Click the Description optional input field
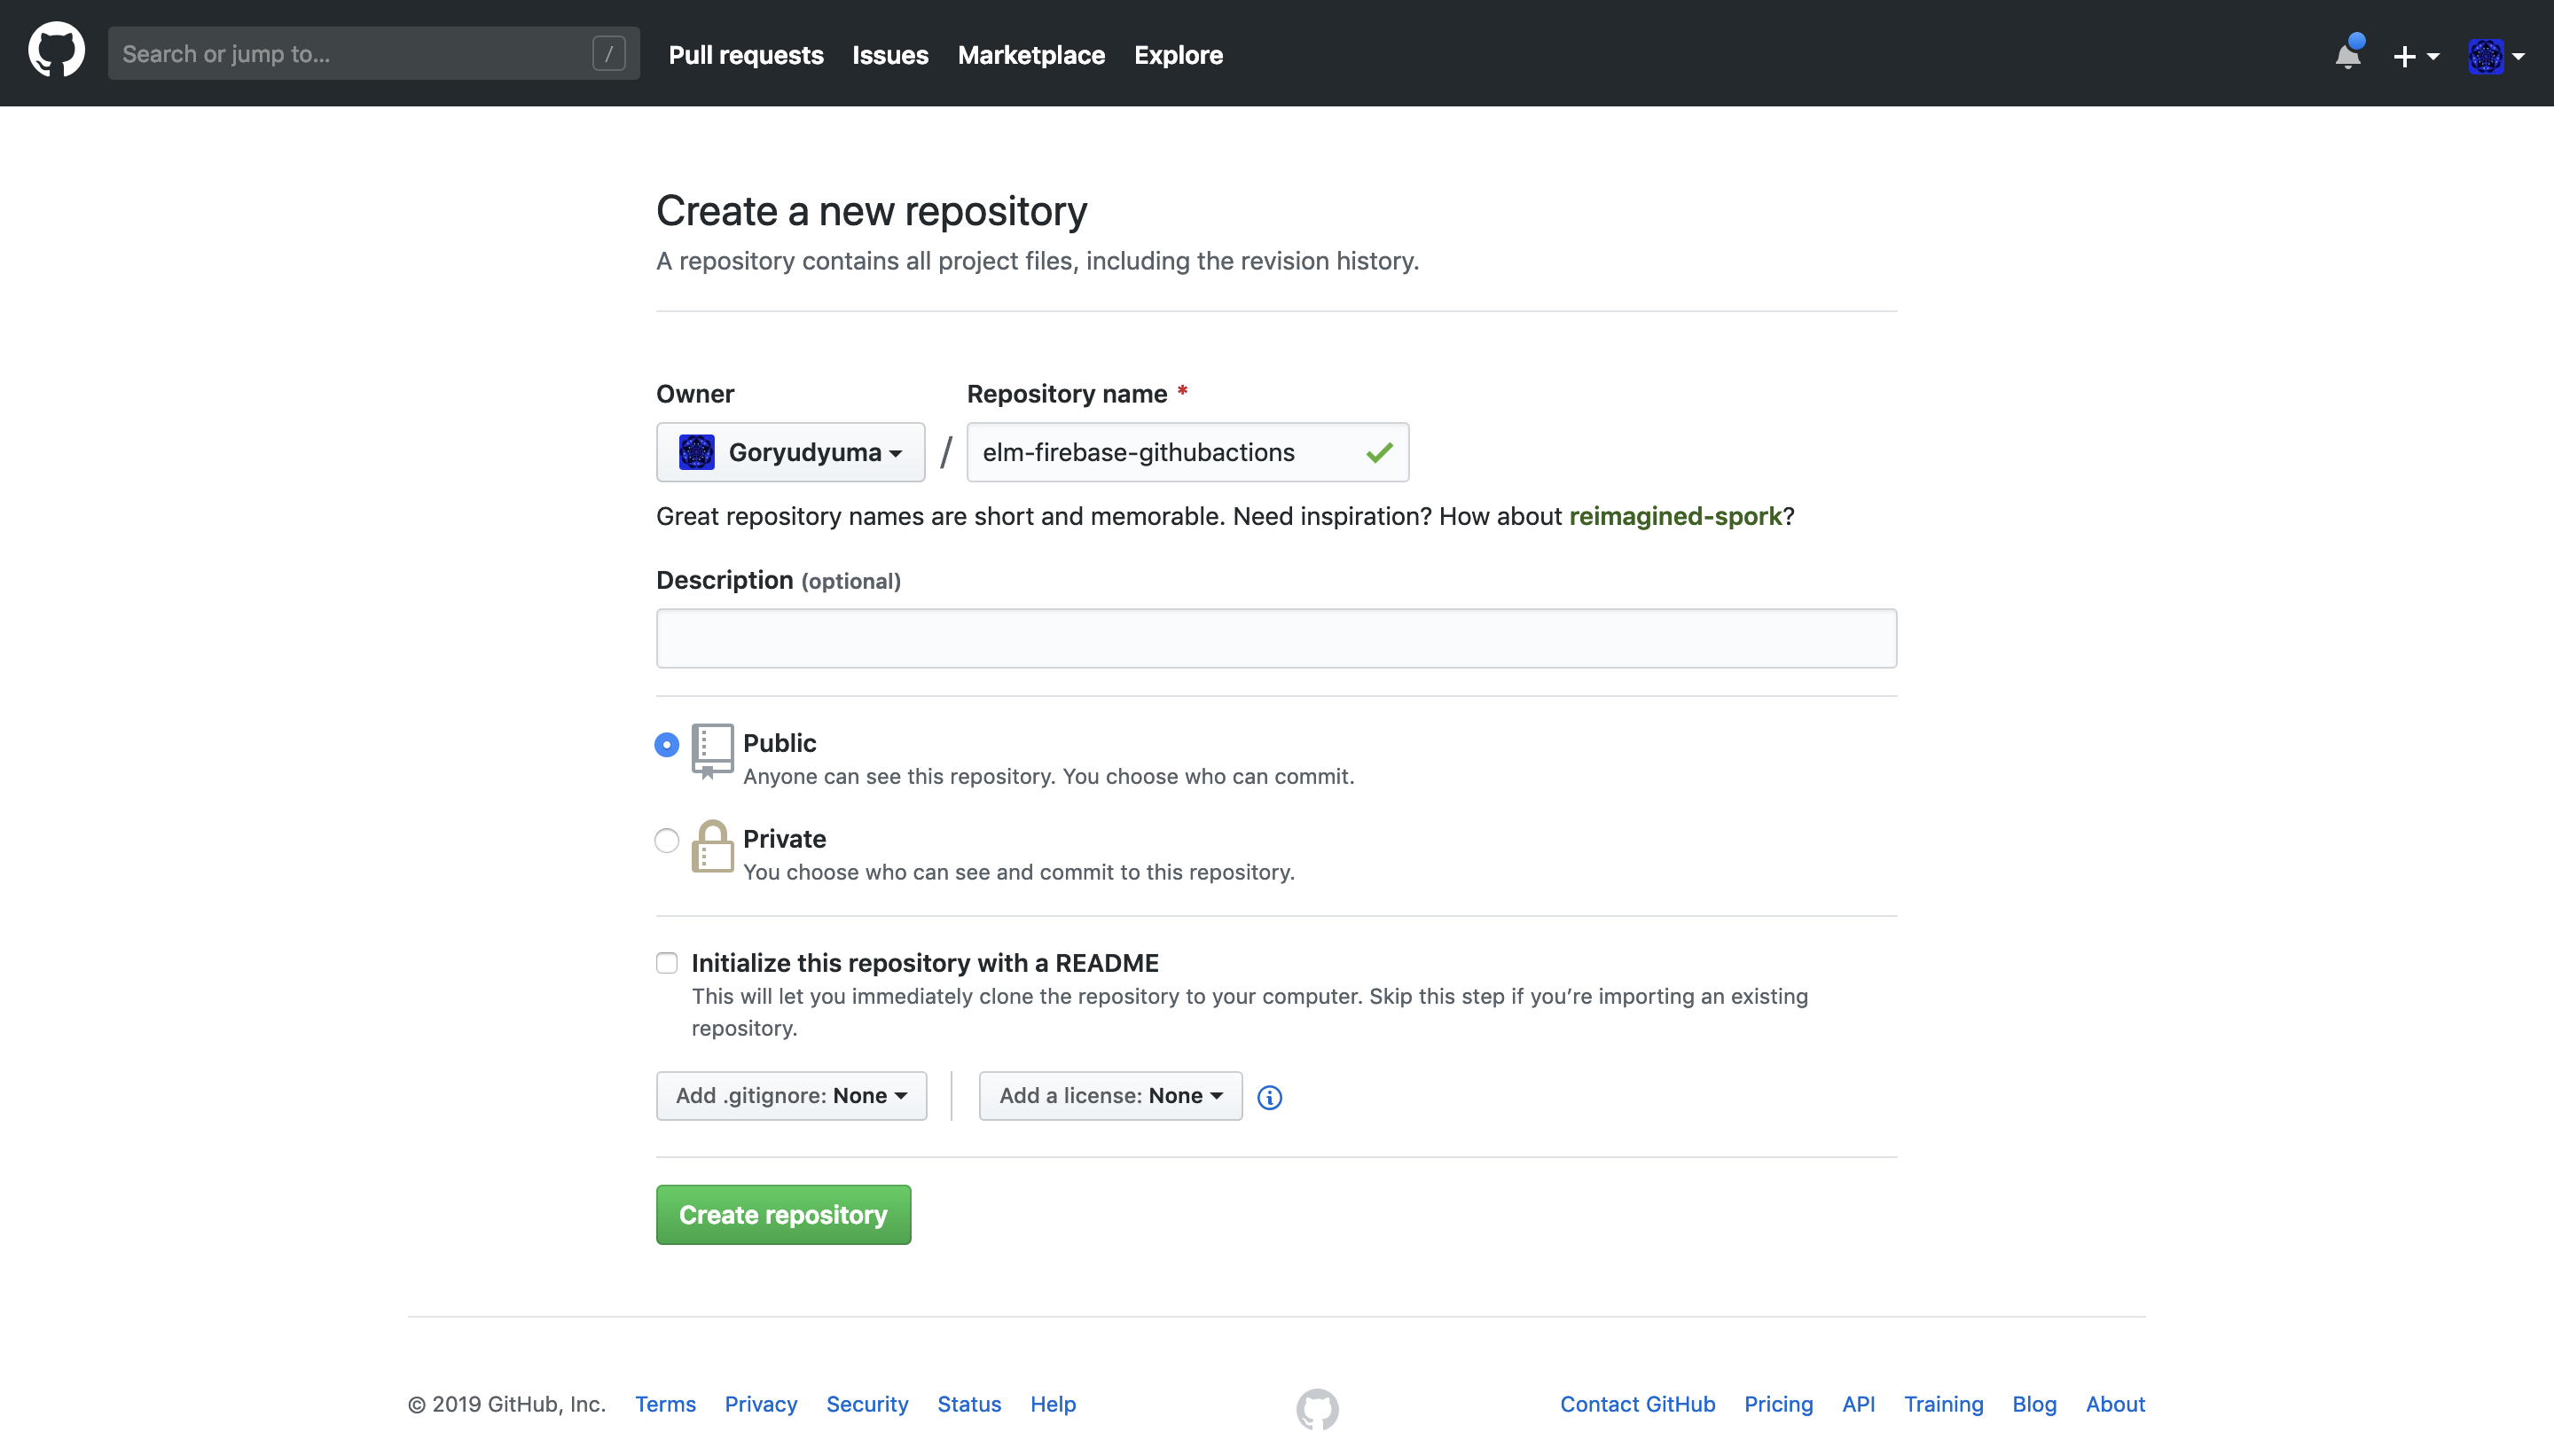2554x1456 pixels. (x=1277, y=637)
